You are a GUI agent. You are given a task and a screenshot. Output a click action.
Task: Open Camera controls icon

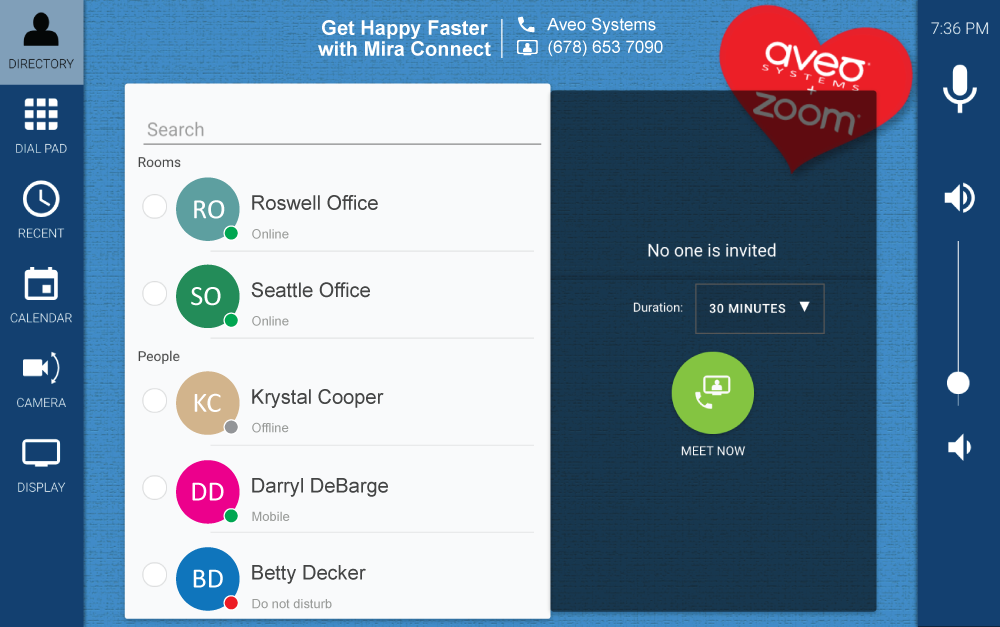tap(41, 369)
